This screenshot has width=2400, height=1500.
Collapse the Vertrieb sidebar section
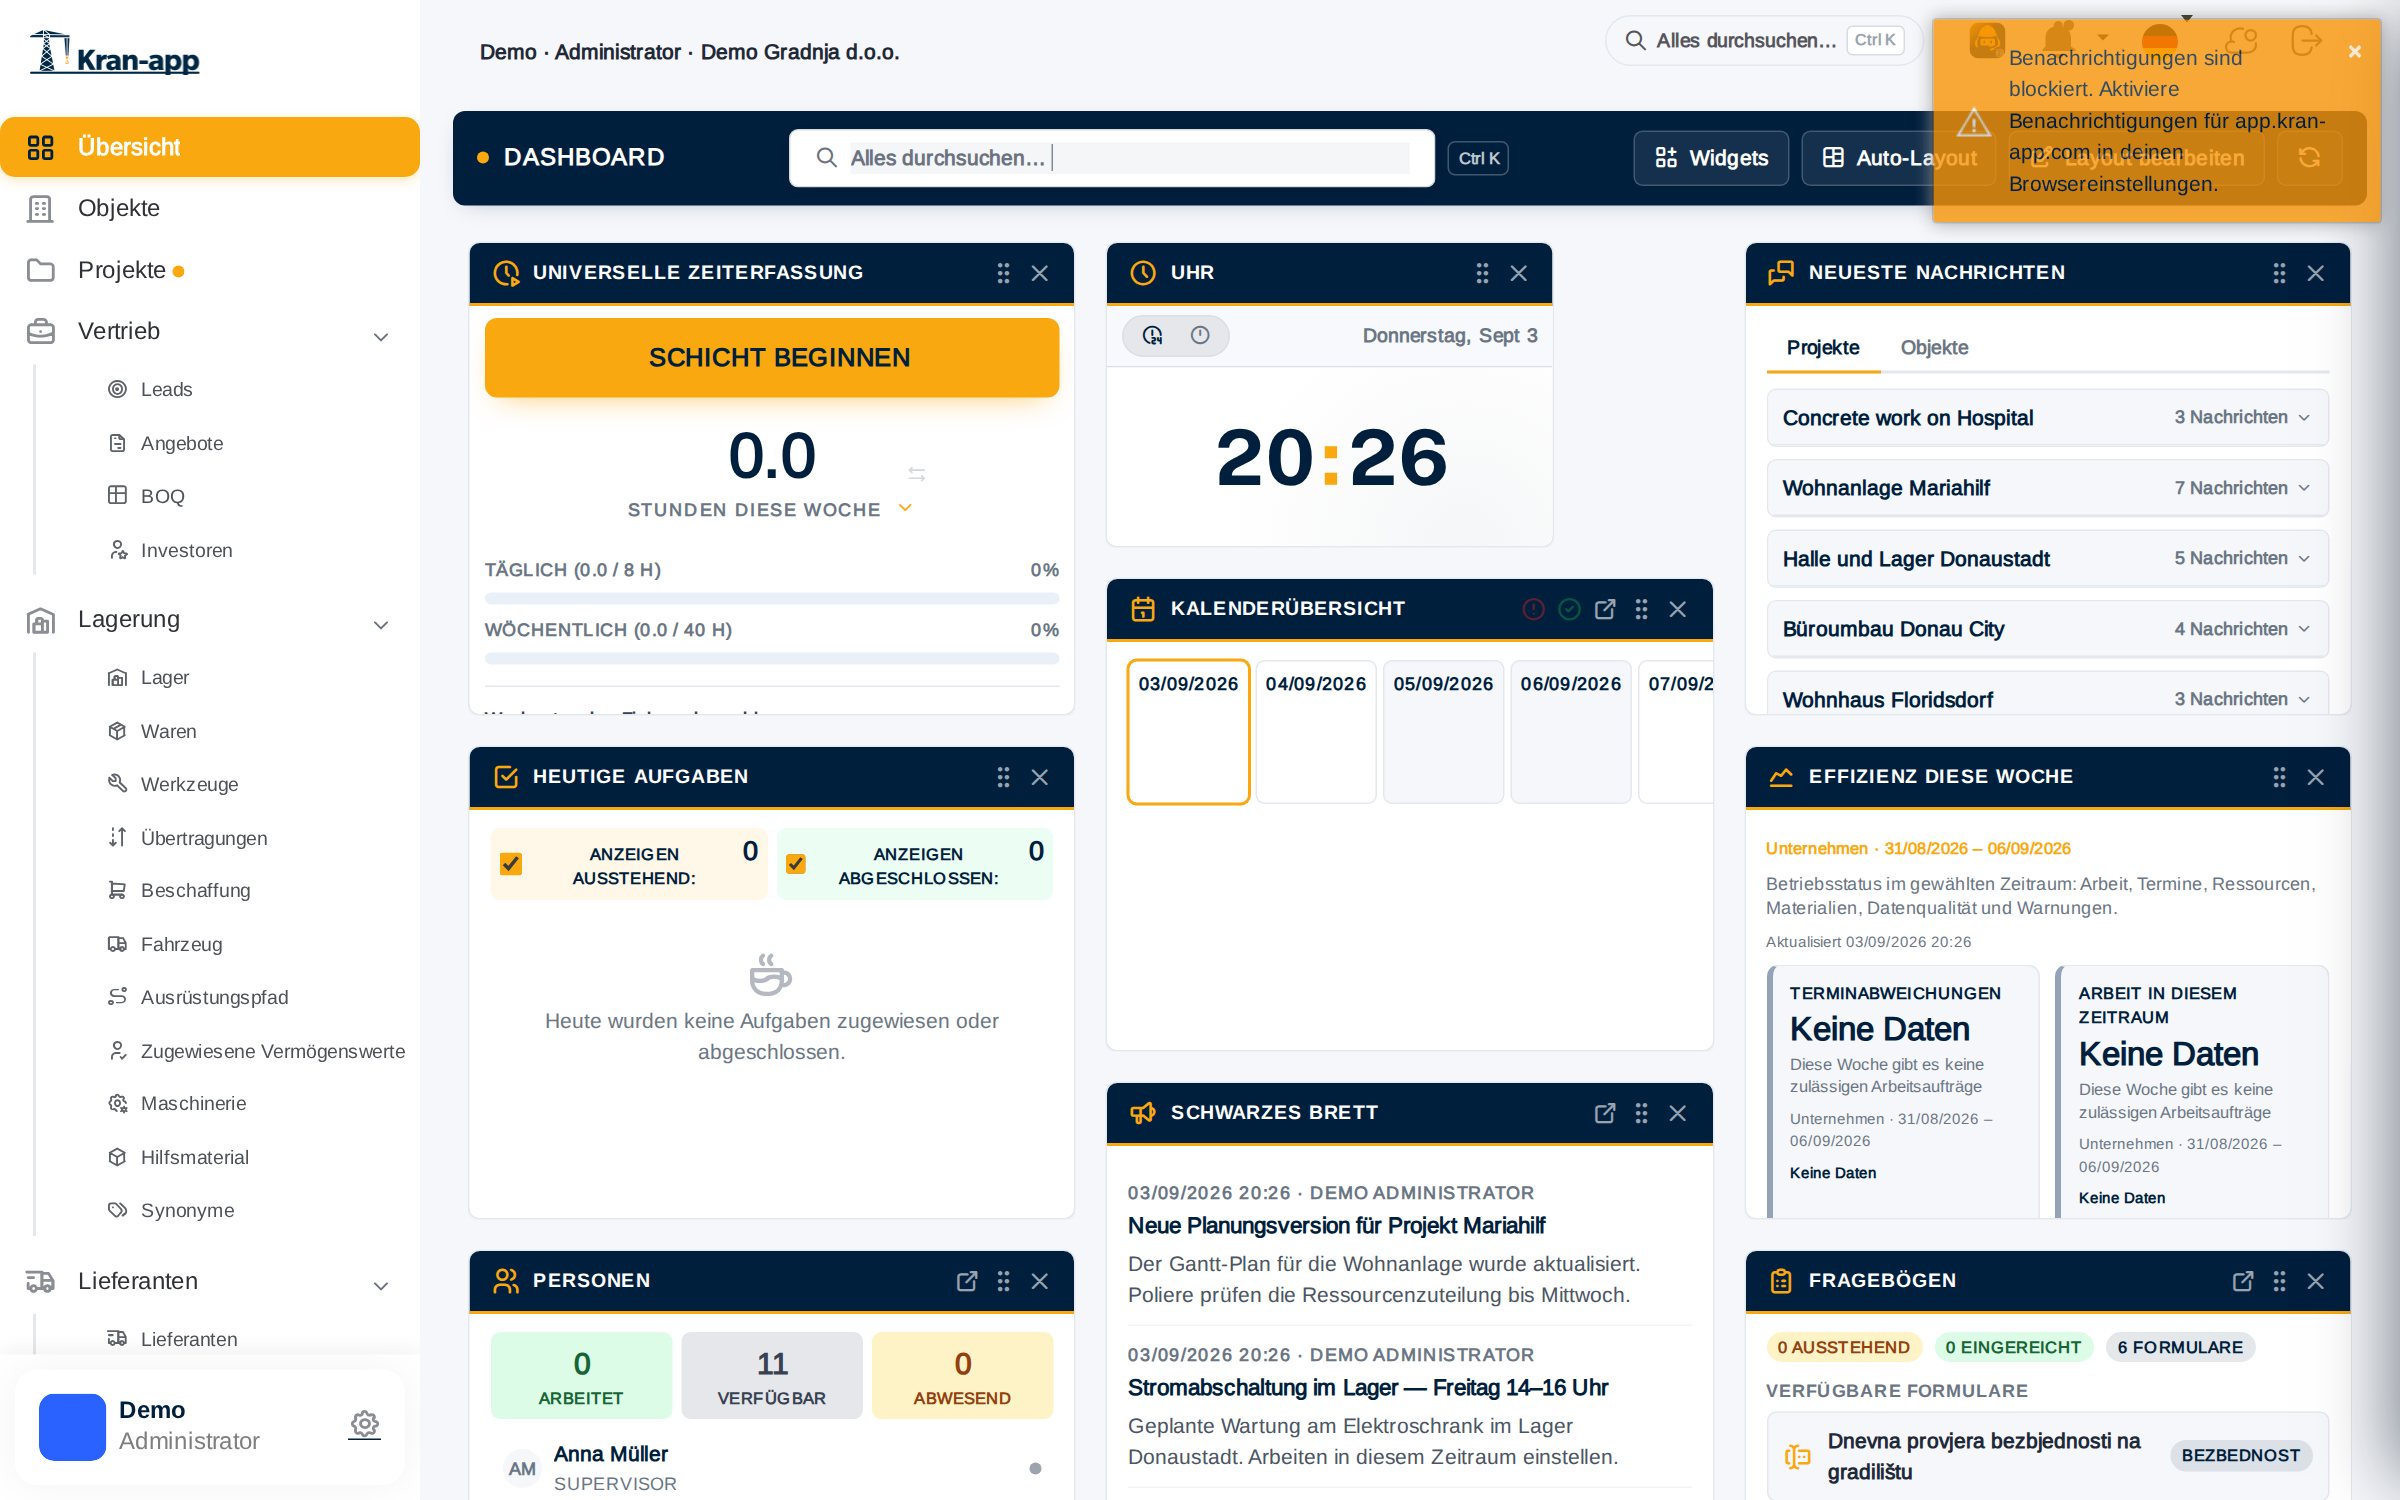[x=381, y=337]
